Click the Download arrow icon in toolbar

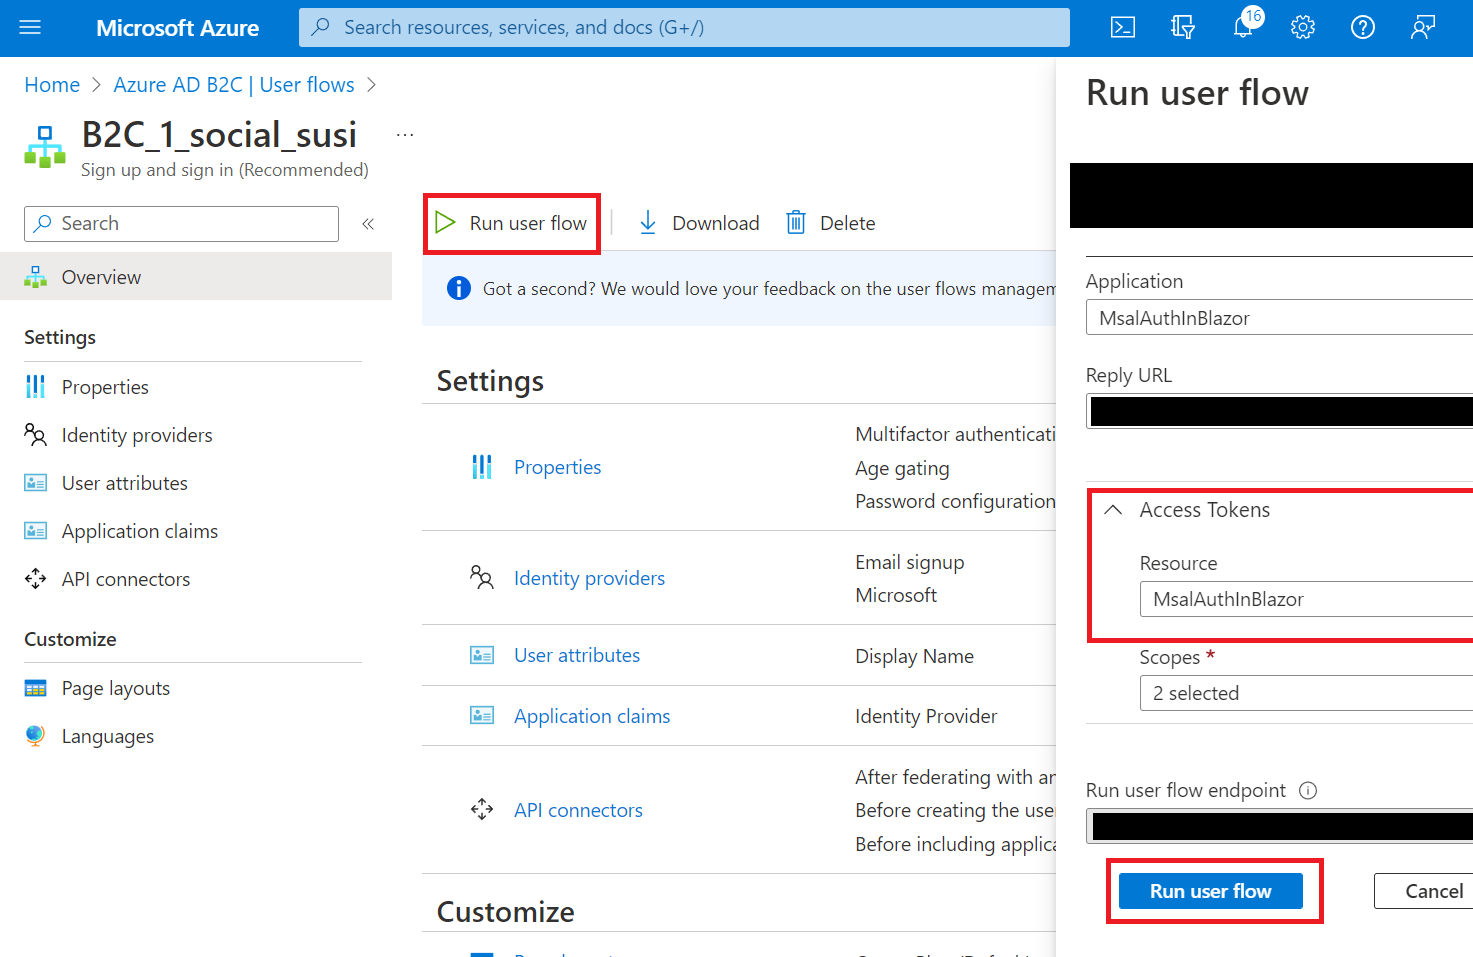(648, 223)
